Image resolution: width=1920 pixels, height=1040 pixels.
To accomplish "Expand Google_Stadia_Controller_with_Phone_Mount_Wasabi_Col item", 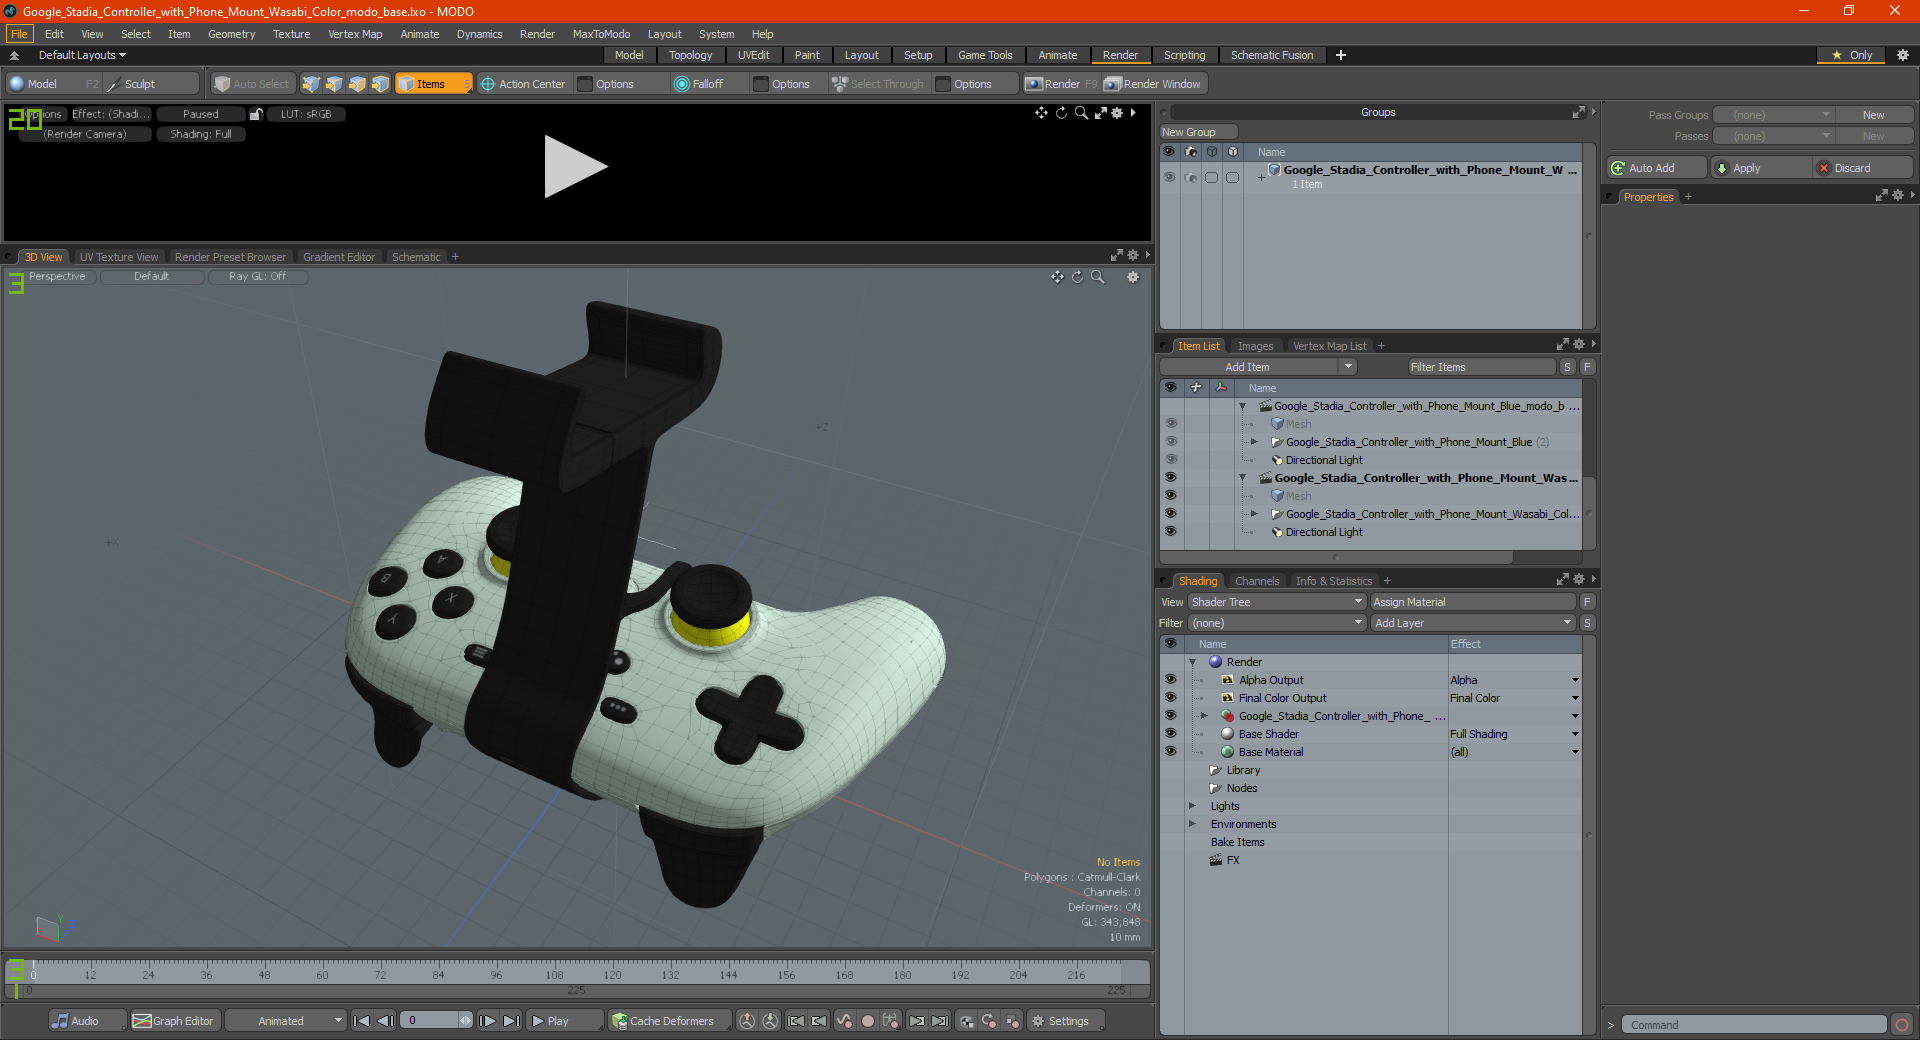I will pyautogui.click(x=1254, y=514).
